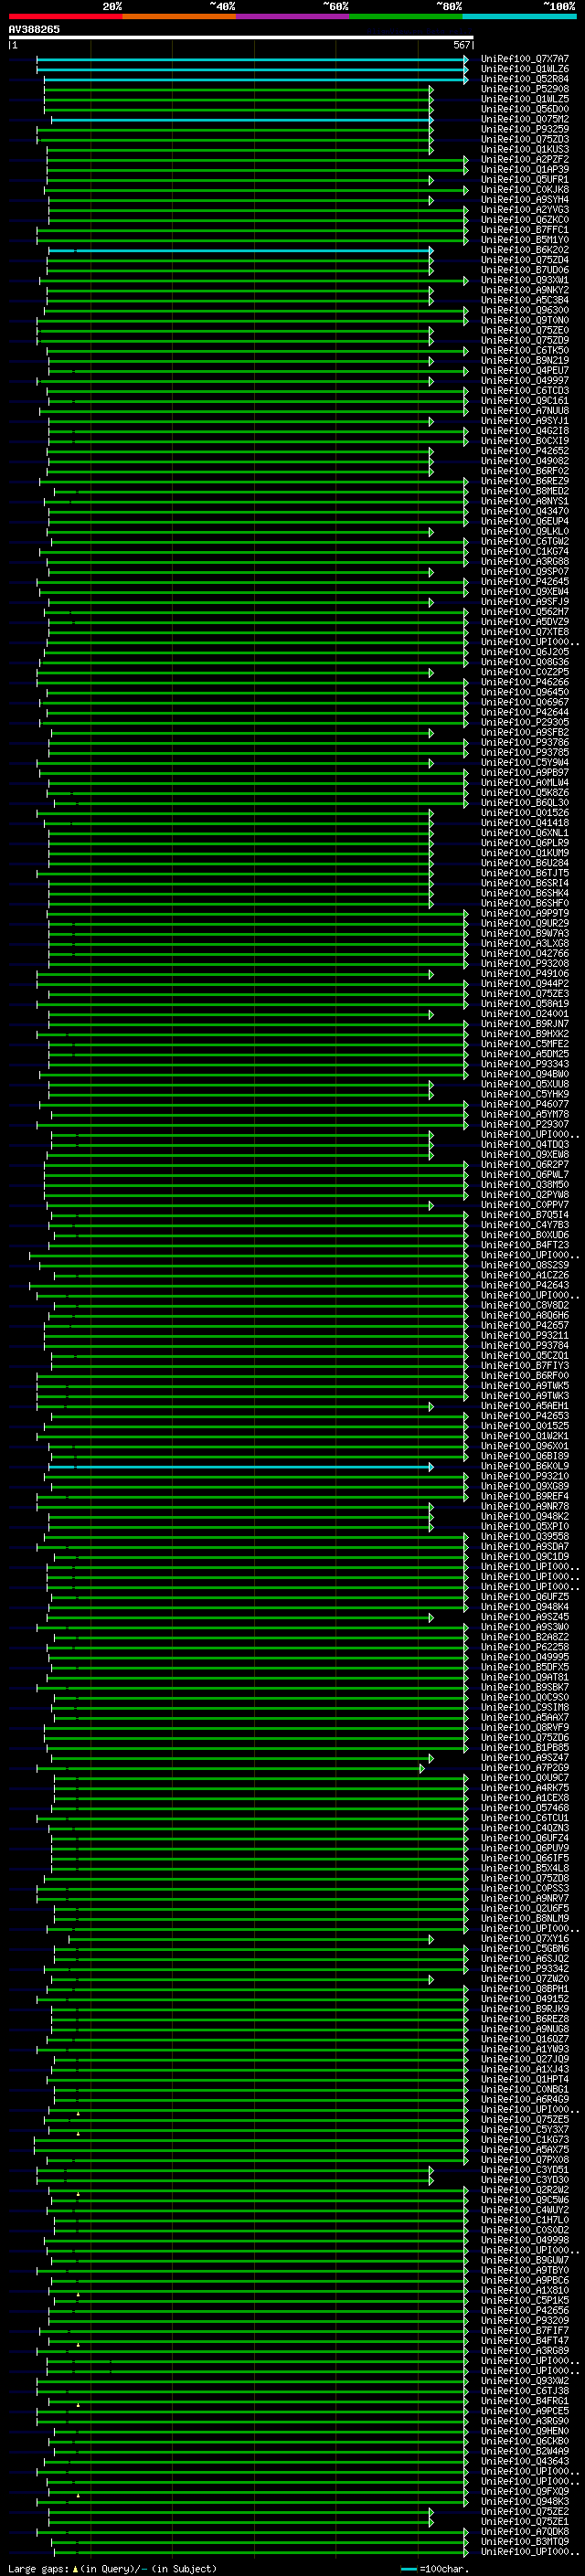Click the orange ~40% identity legend bar
This screenshot has width=585, height=2576.
click(179, 17)
